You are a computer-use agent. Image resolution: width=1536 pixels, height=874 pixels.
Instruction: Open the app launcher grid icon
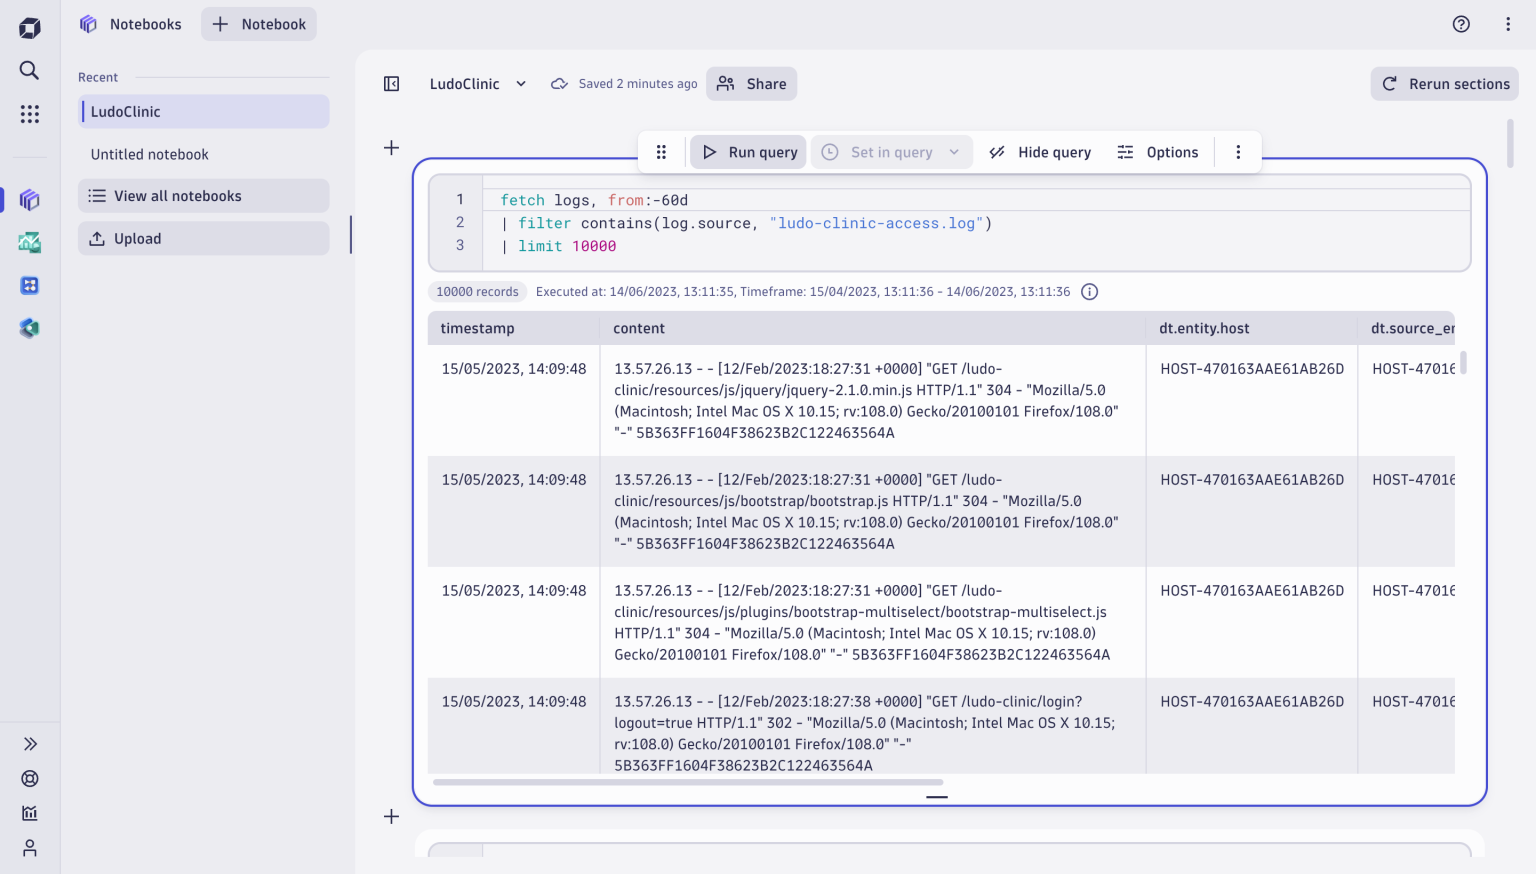pyautogui.click(x=29, y=114)
